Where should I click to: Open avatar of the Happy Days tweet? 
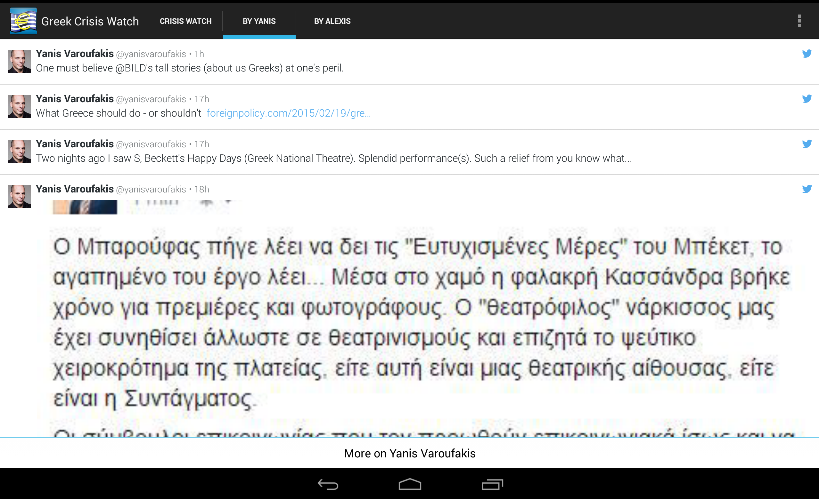tap(19, 151)
